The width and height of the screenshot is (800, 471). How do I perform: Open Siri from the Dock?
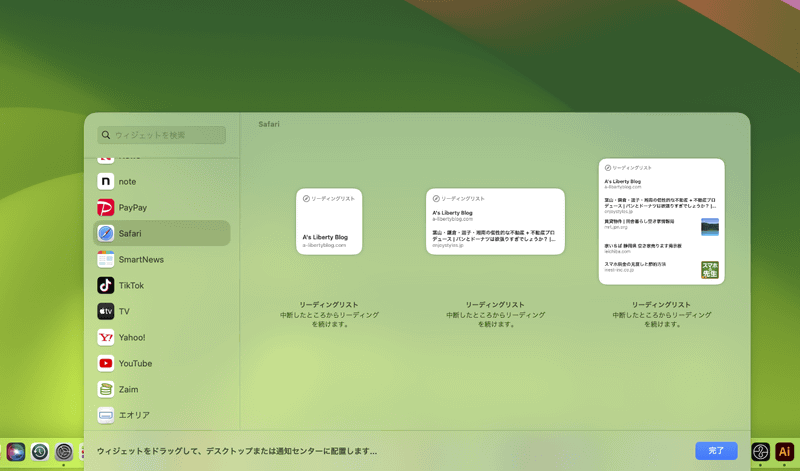click(16, 452)
